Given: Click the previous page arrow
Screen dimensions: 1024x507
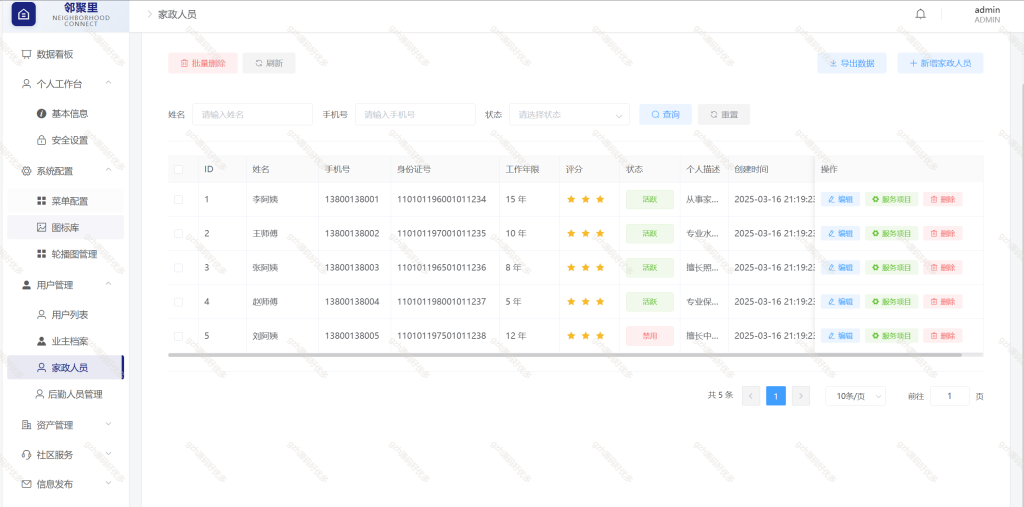Looking at the screenshot, I should [x=751, y=396].
